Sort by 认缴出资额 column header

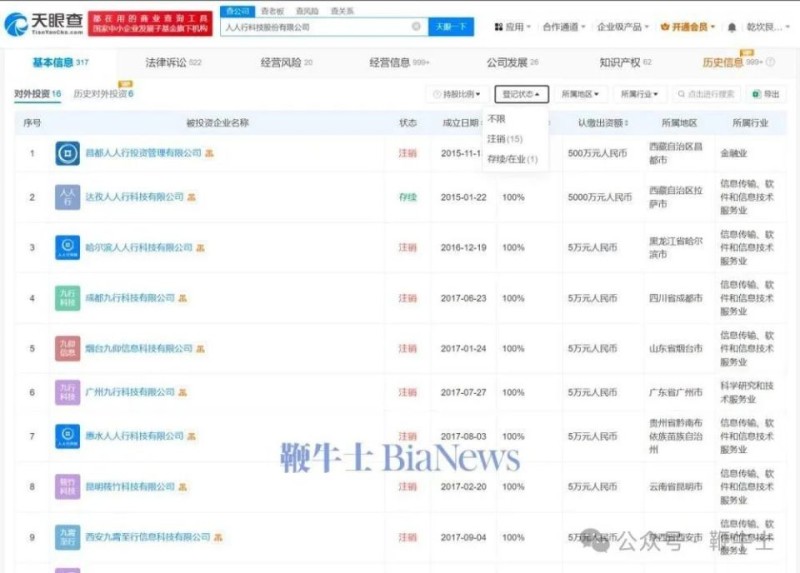603,122
